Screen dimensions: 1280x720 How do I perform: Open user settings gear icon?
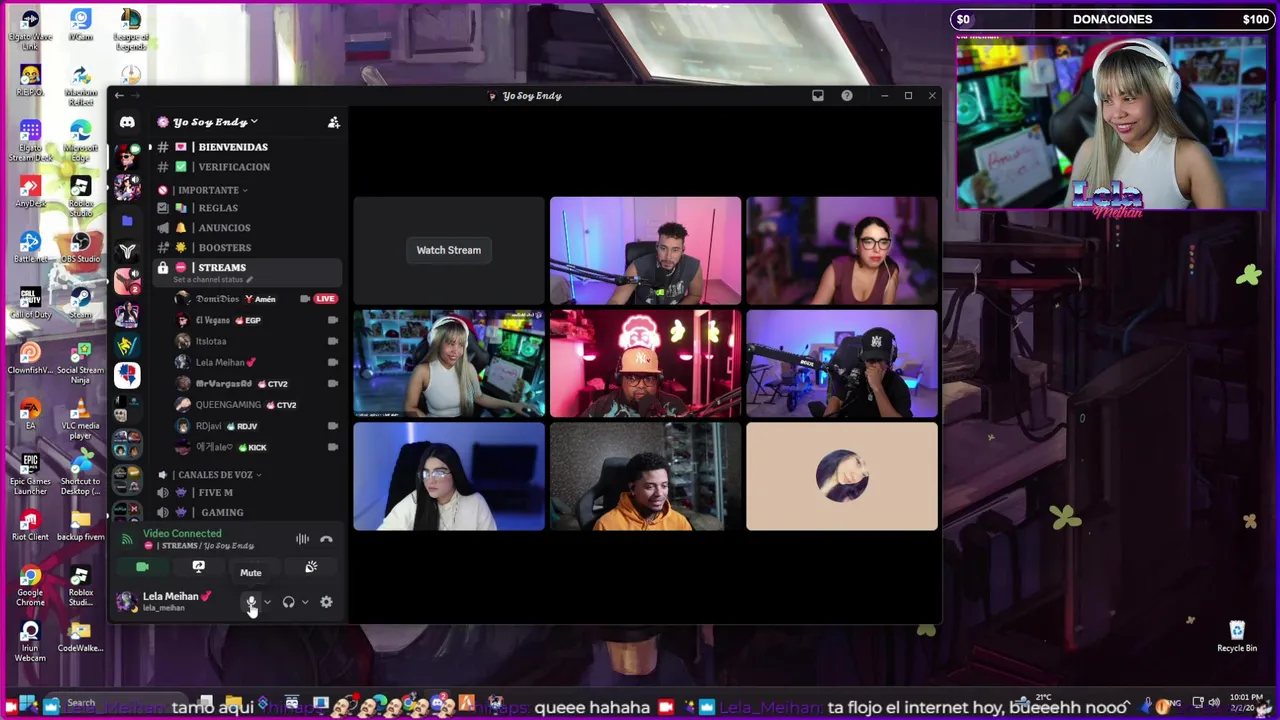coord(326,602)
